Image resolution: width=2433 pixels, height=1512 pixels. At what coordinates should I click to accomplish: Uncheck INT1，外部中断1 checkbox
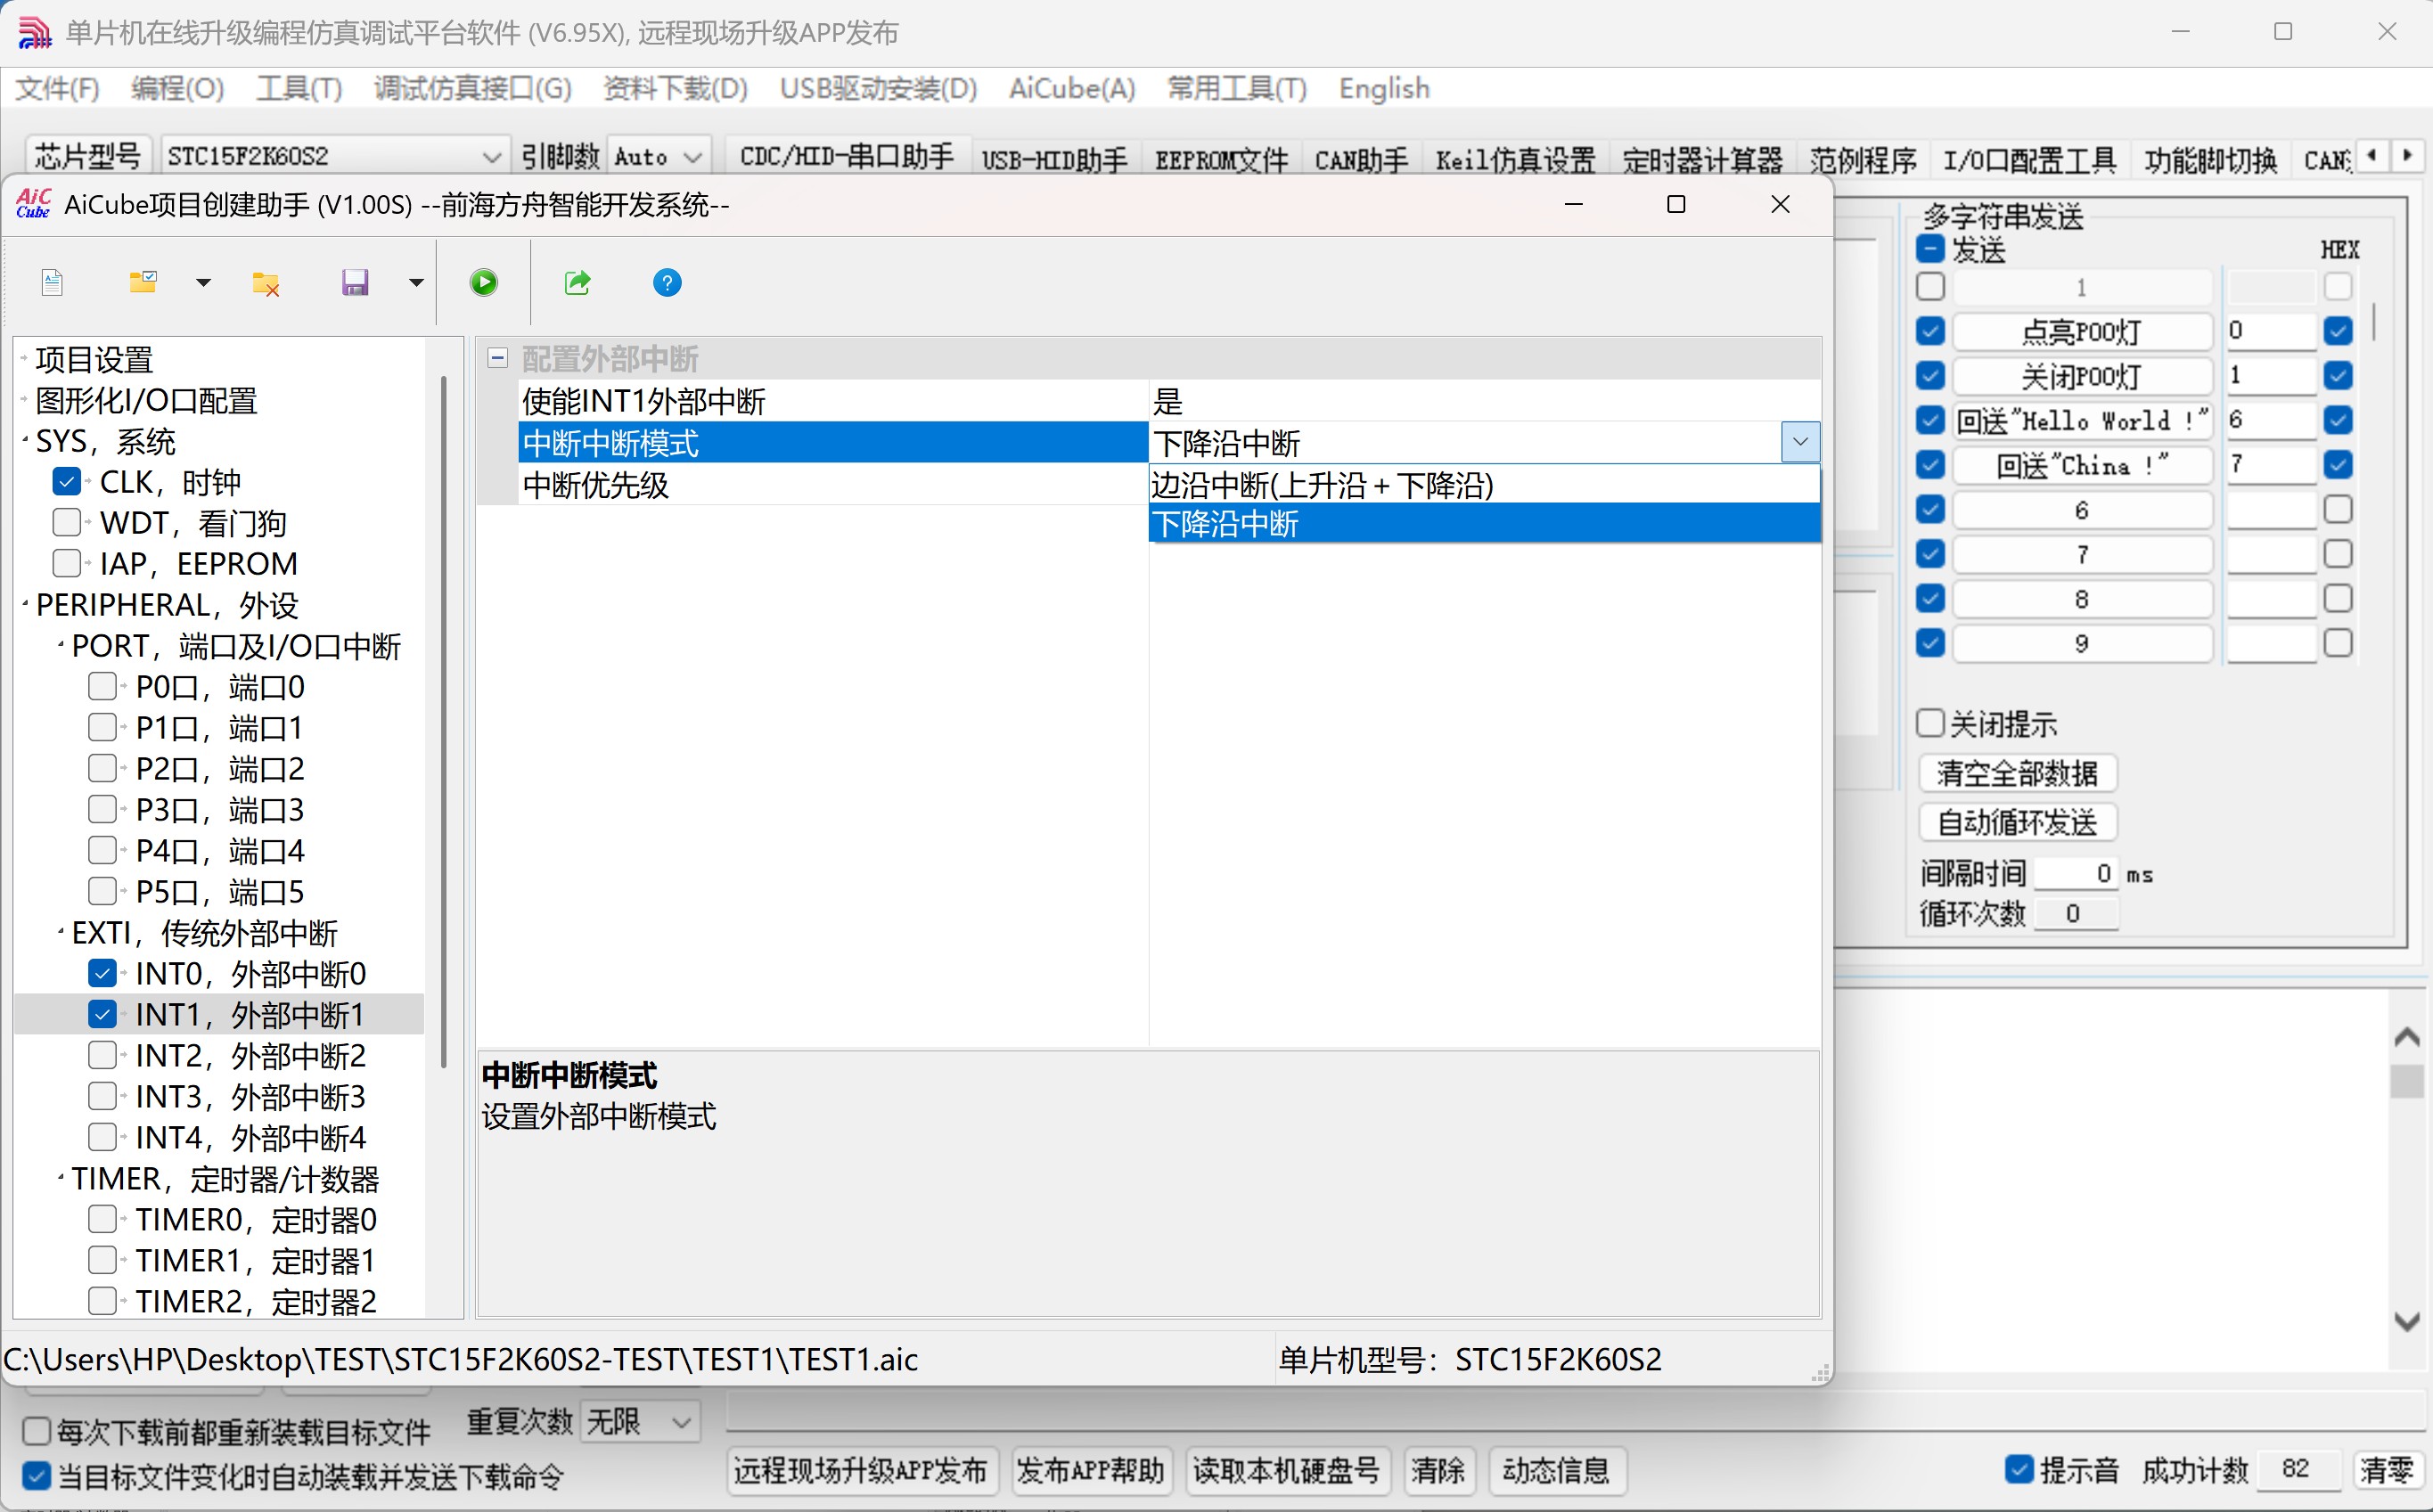point(102,1014)
